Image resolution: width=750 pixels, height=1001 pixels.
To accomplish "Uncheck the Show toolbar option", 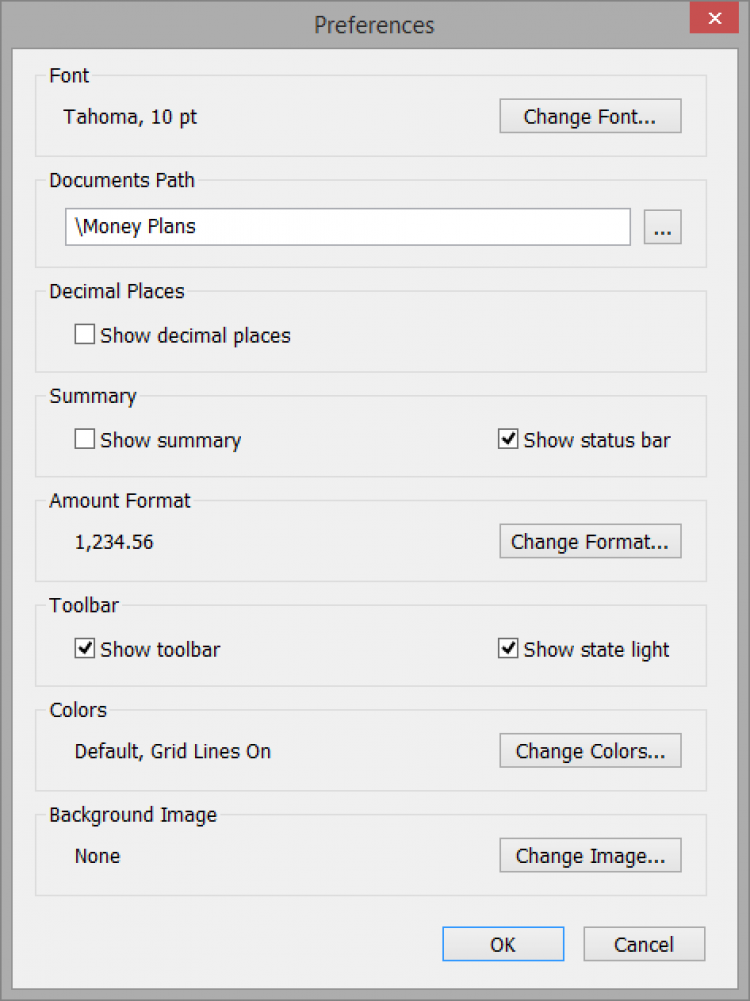I will [85, 649].
